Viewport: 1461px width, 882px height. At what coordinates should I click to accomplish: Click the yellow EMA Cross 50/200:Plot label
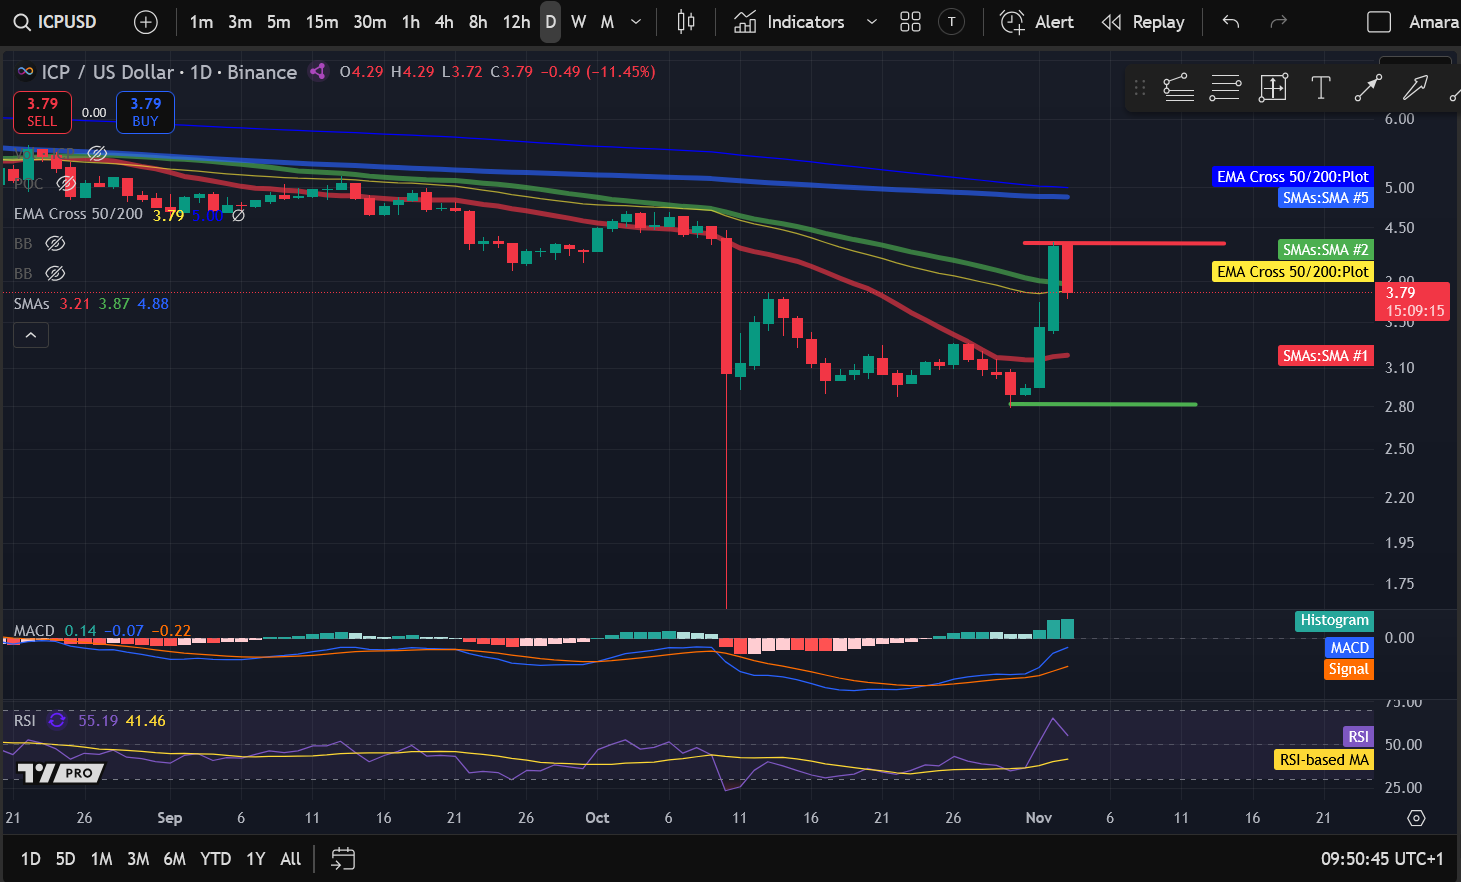click(x=1292, y=271)
